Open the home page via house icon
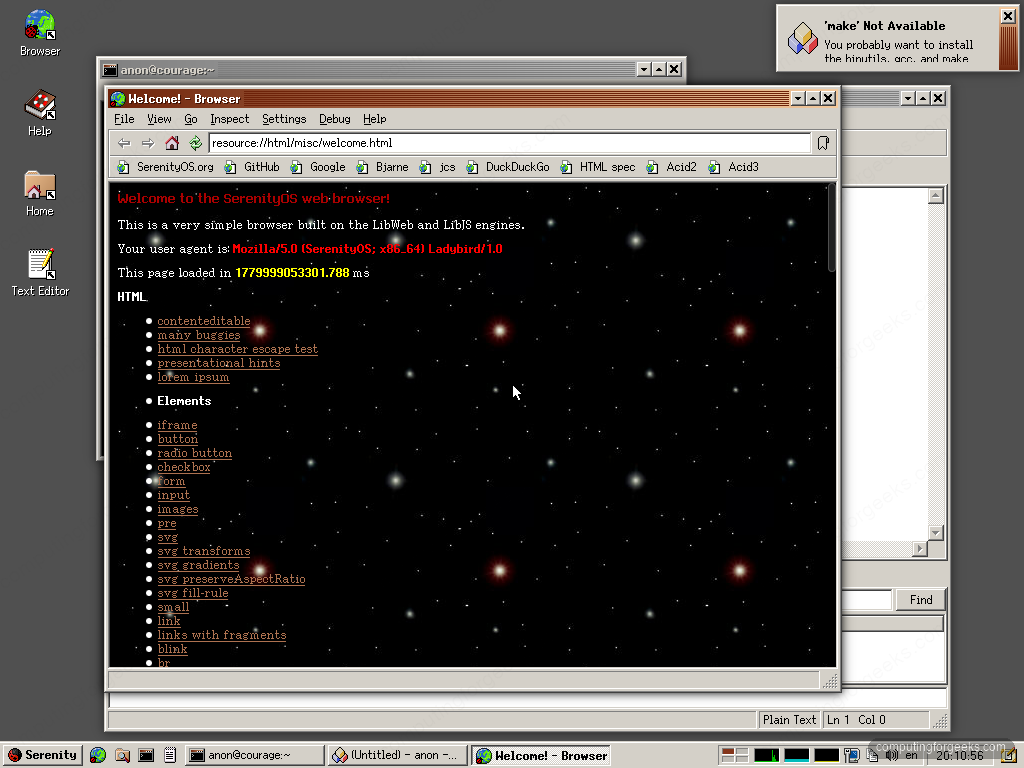 172,143
